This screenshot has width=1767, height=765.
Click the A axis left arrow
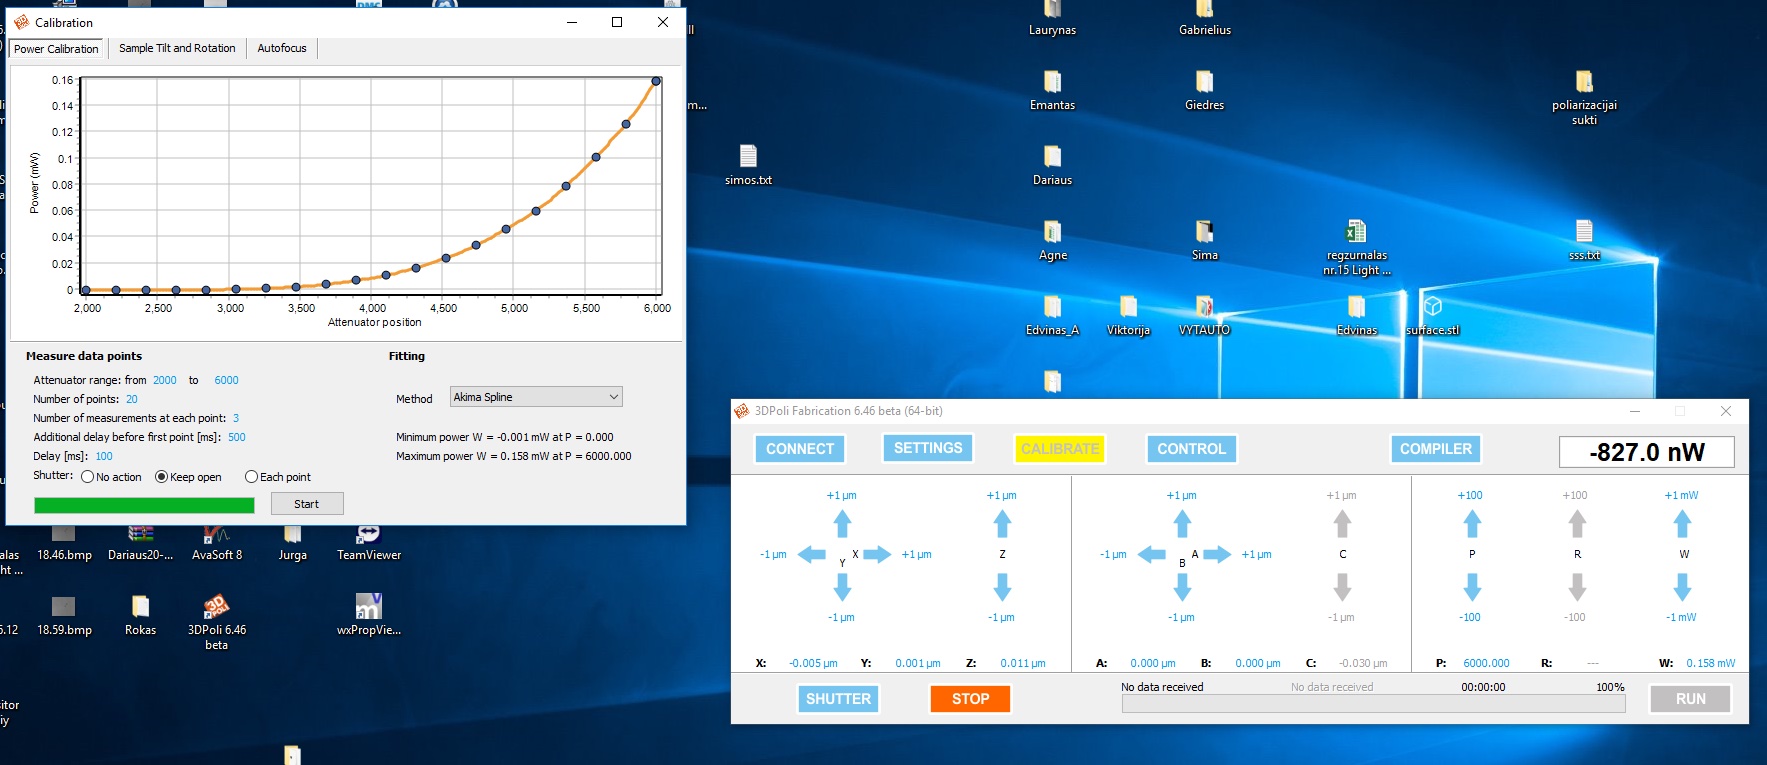pos(1152,554)
